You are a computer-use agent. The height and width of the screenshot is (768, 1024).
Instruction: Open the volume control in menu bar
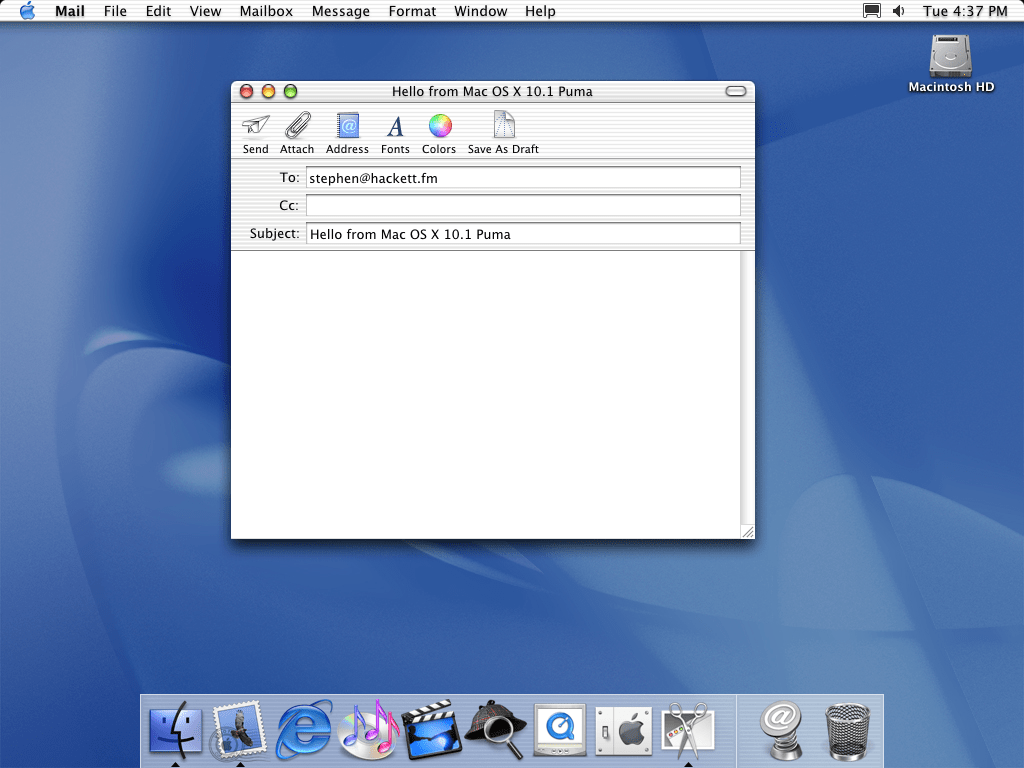click(x=898, y=11)
